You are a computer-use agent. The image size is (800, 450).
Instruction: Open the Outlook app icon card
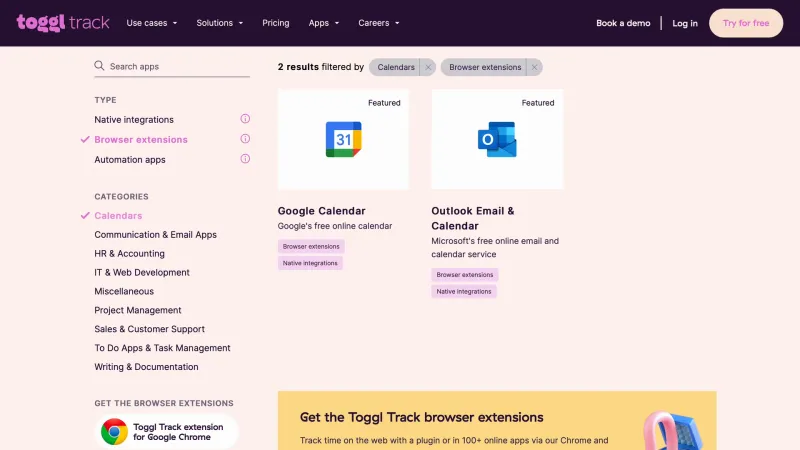497,139
